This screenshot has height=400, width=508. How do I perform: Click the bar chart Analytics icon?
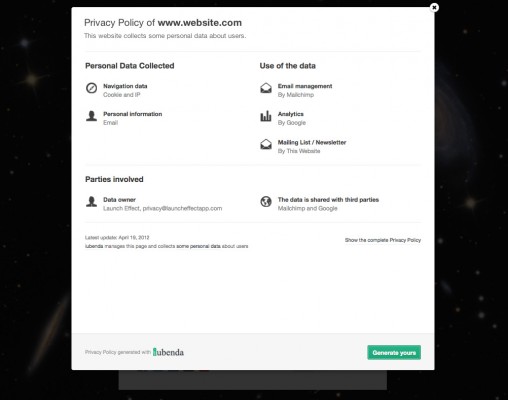pos(266,116)
